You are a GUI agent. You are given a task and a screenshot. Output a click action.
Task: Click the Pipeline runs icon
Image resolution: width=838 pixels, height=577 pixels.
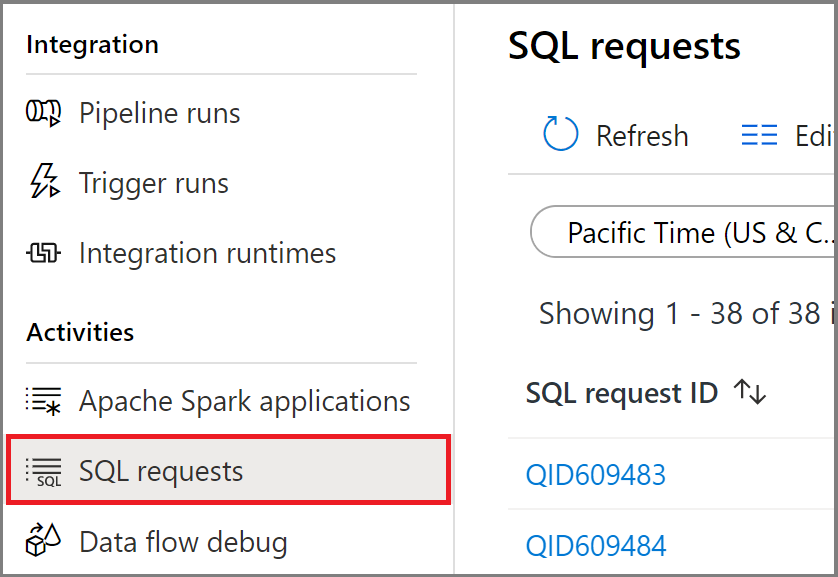pos(42,113)
